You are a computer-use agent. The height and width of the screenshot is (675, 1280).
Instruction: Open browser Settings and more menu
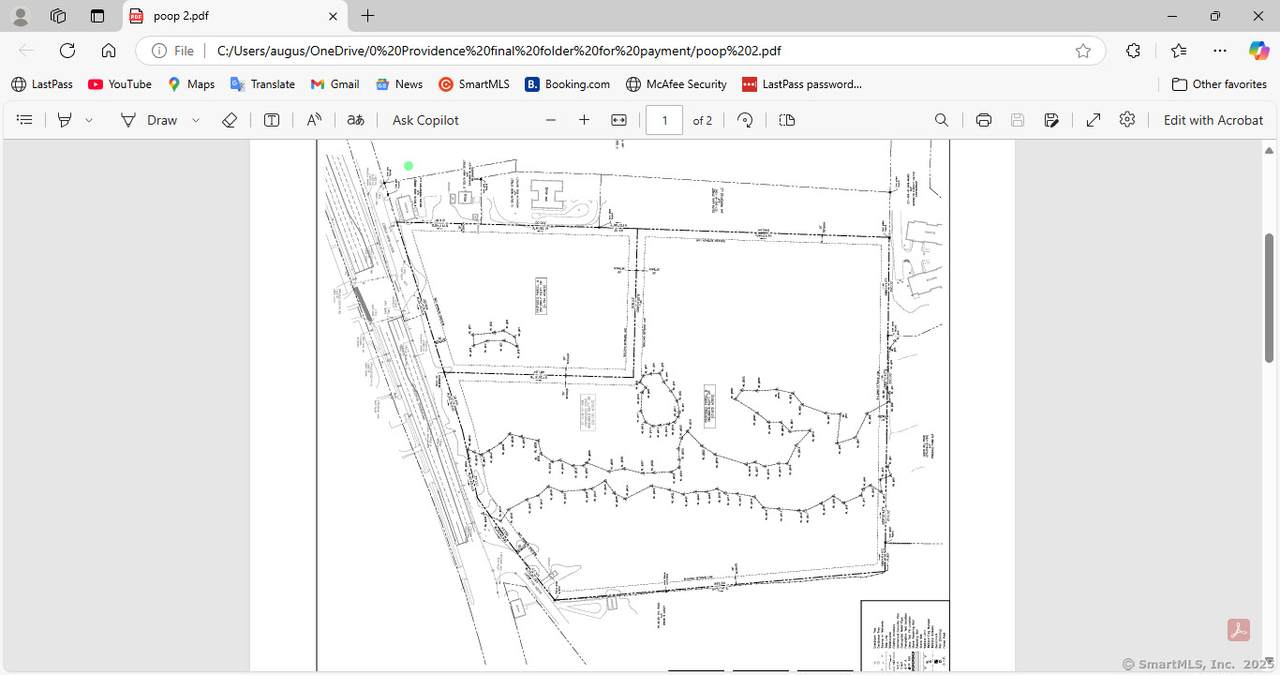[x=1220, y=50]
